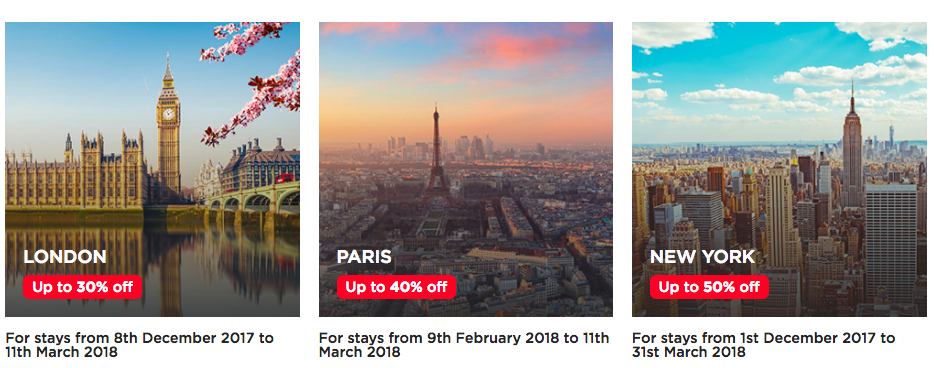This screenshot has height=368, width=934.
Task: Click the 'Up to 50% off' badge
Action: click(709, 287)
